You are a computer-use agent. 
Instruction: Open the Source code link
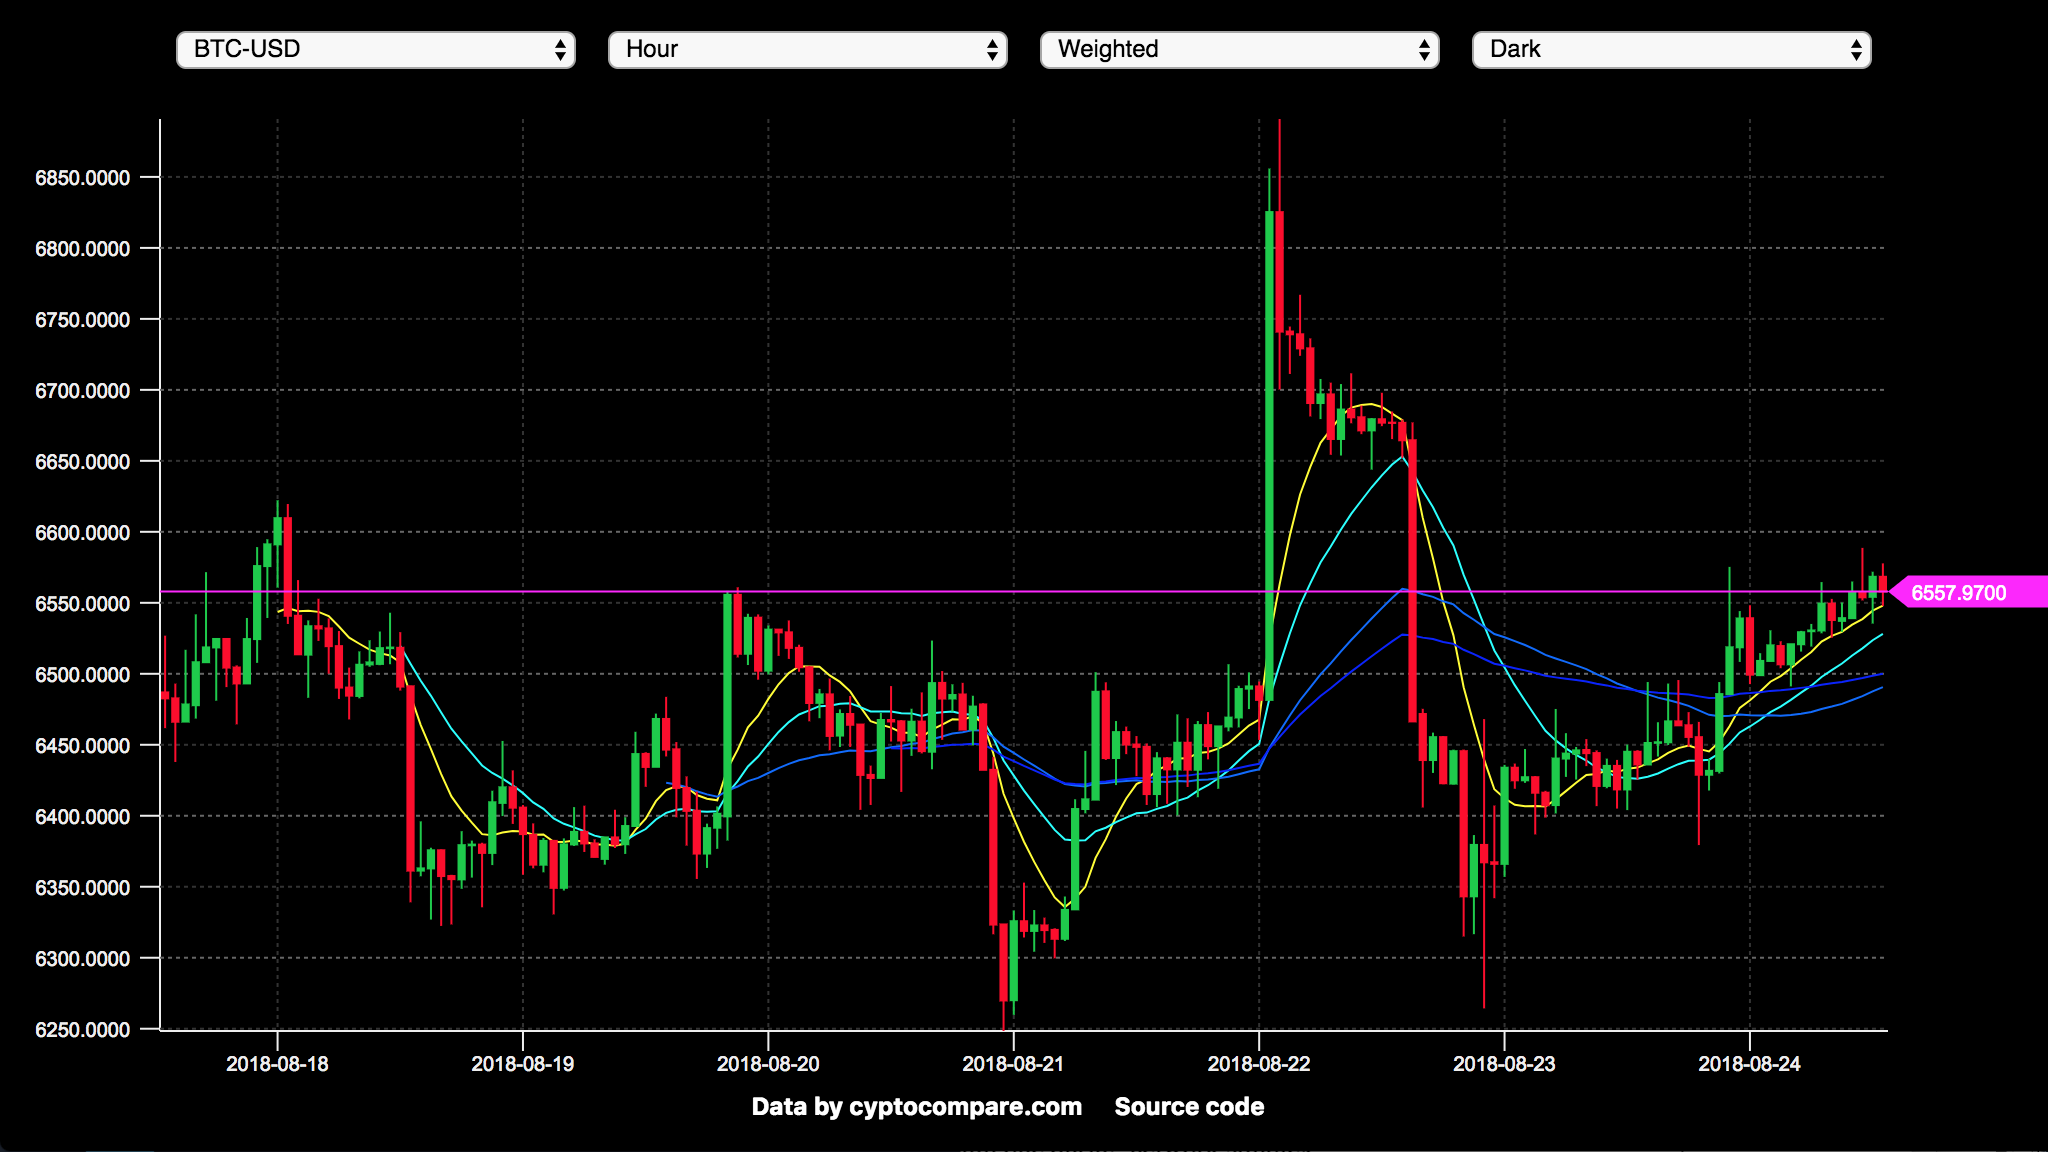click(1189, 1106)
